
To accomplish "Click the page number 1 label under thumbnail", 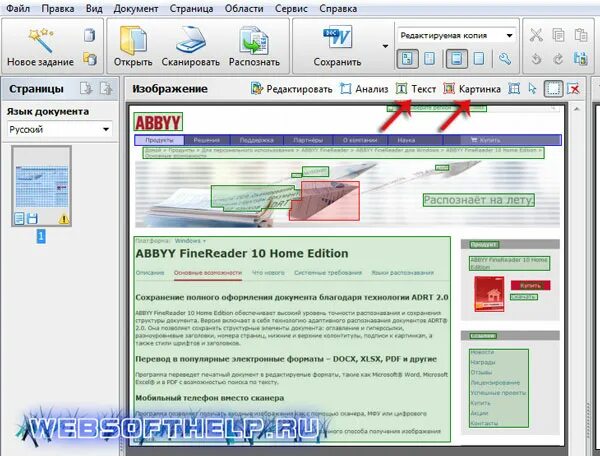I will pyautogui.click(x=41, y=236).
